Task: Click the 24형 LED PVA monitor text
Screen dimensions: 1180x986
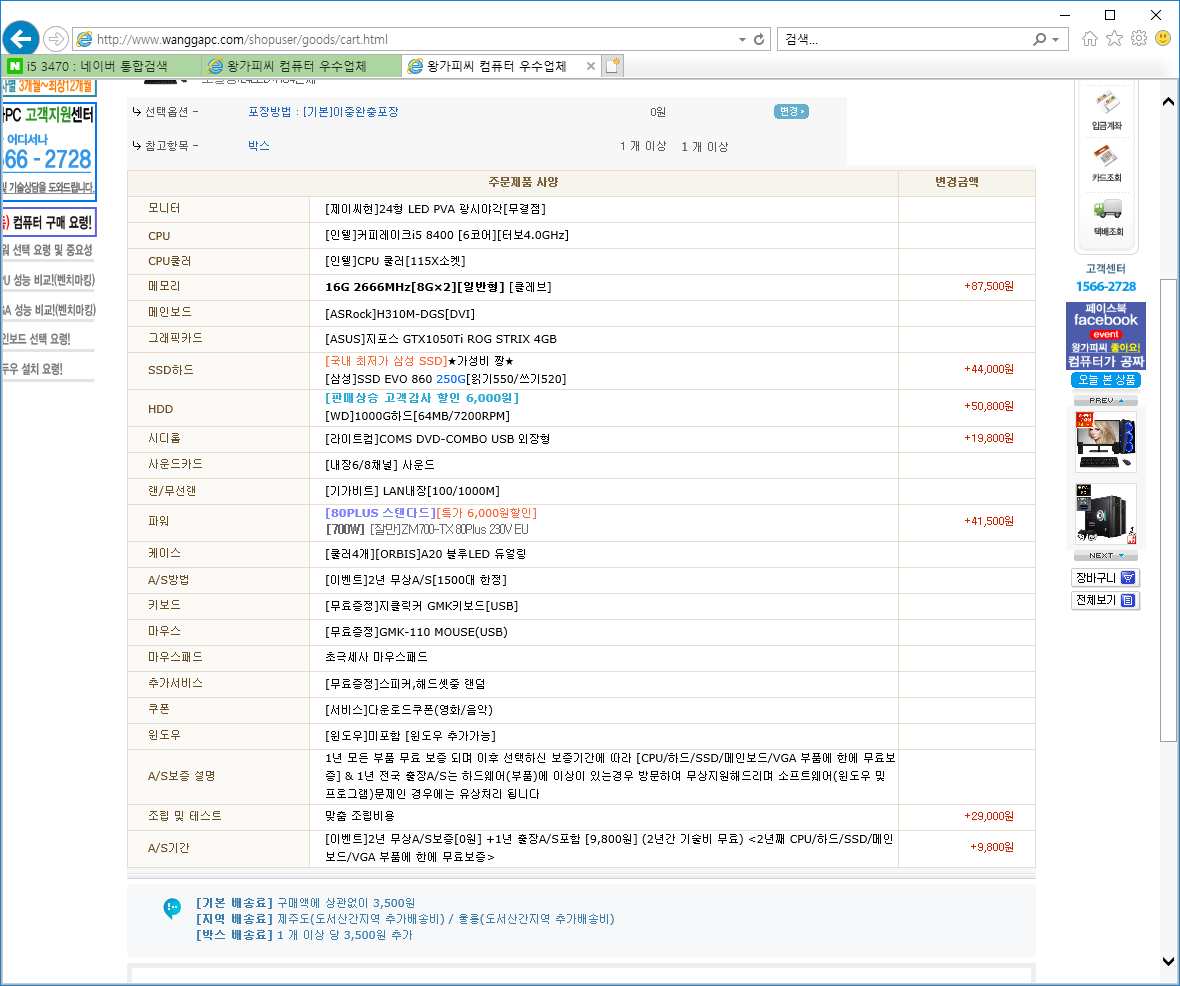Action: 436,208
